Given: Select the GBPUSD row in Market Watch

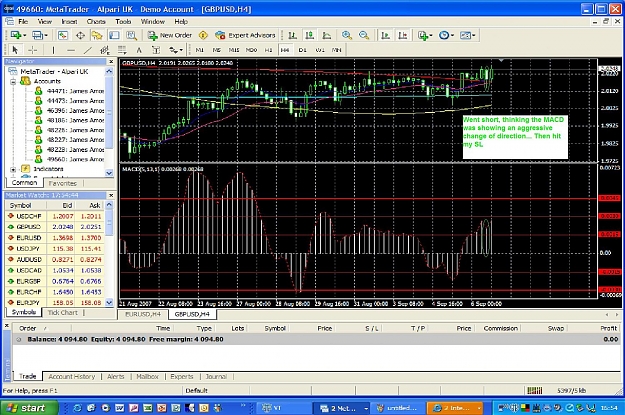Looking at the screenshot, I should coord(55,227).
